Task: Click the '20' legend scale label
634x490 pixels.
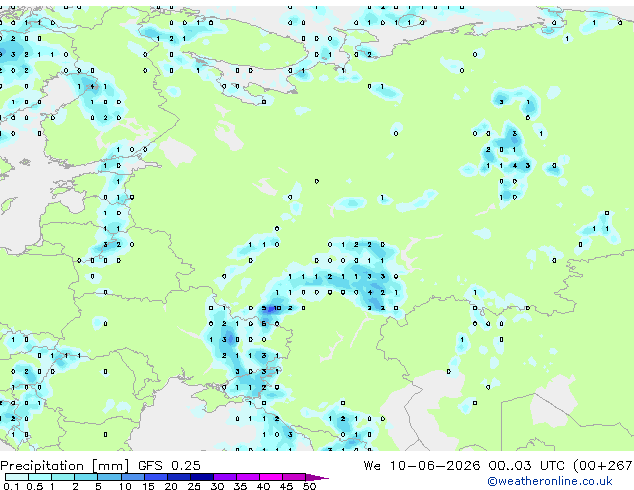Action: (171, 486)
